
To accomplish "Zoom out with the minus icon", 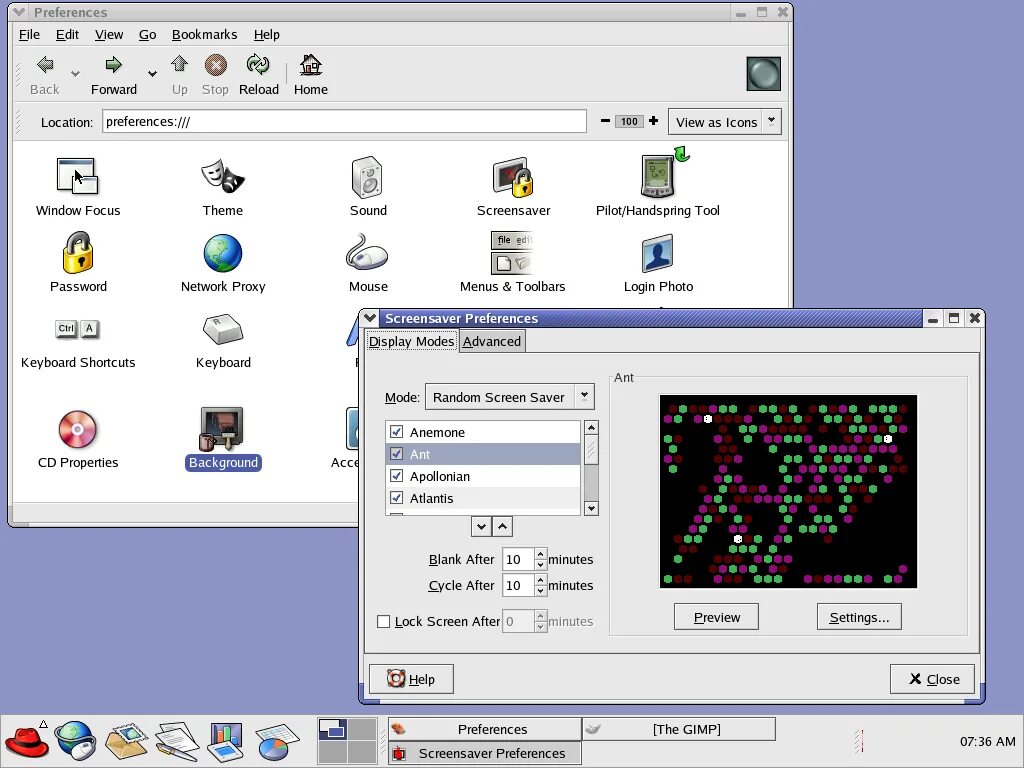I will click(605, 121).
